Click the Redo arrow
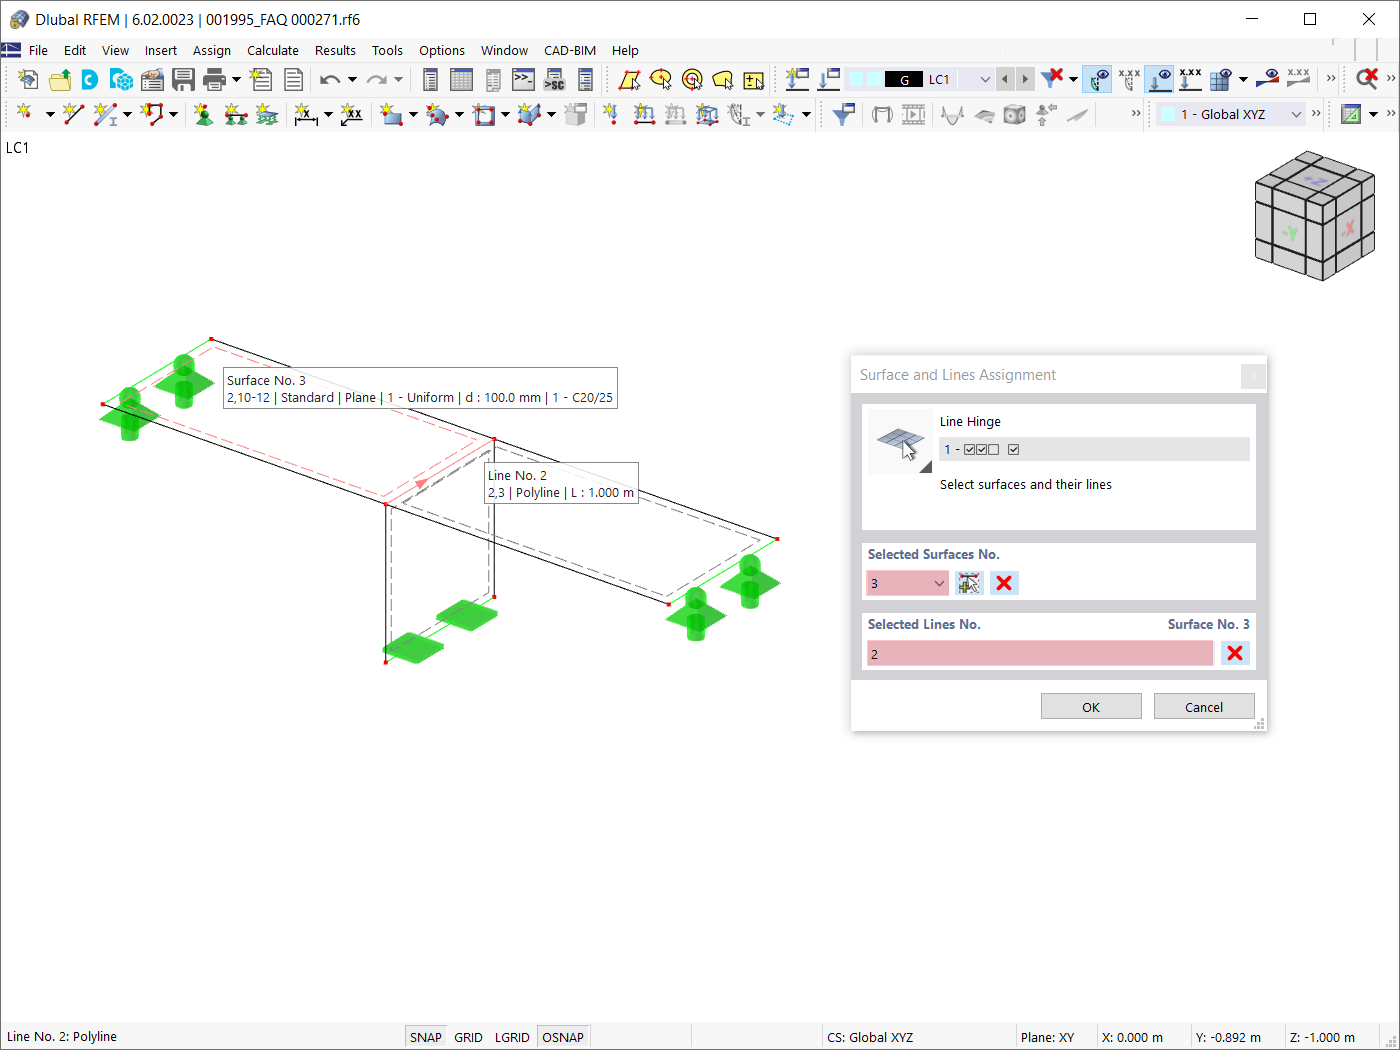1400x1050 pixels. (376, 80)
